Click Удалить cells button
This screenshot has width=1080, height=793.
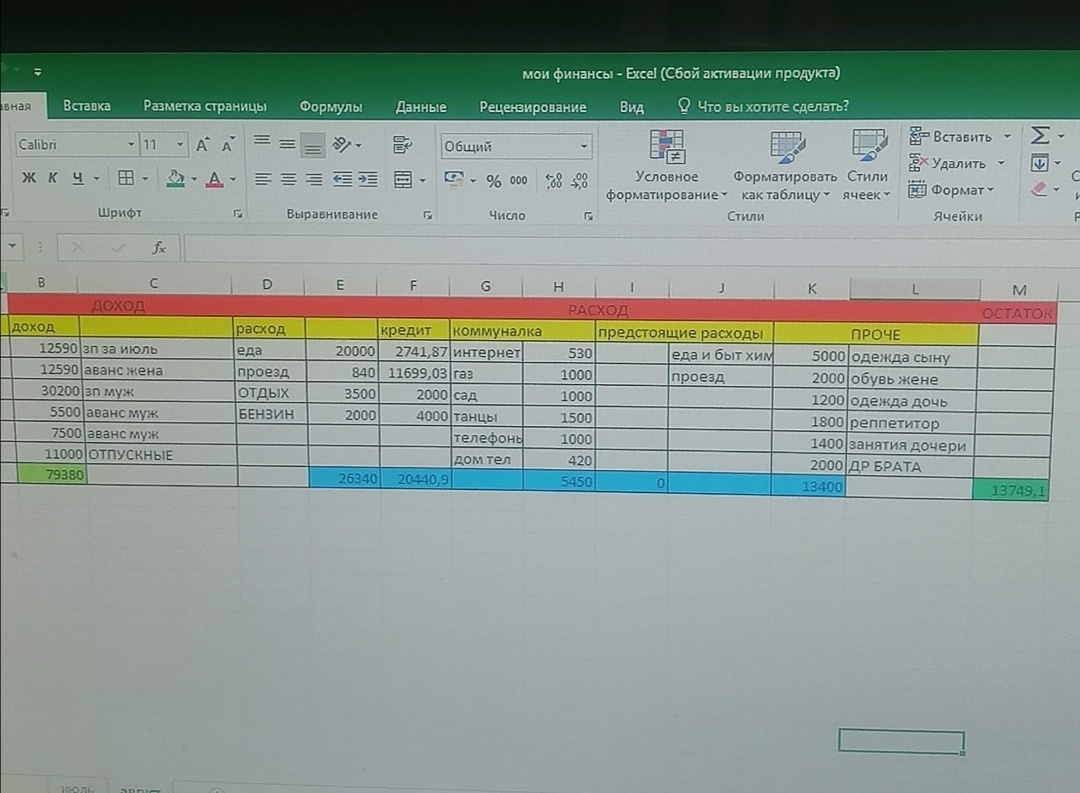click(x=948, y=163)
